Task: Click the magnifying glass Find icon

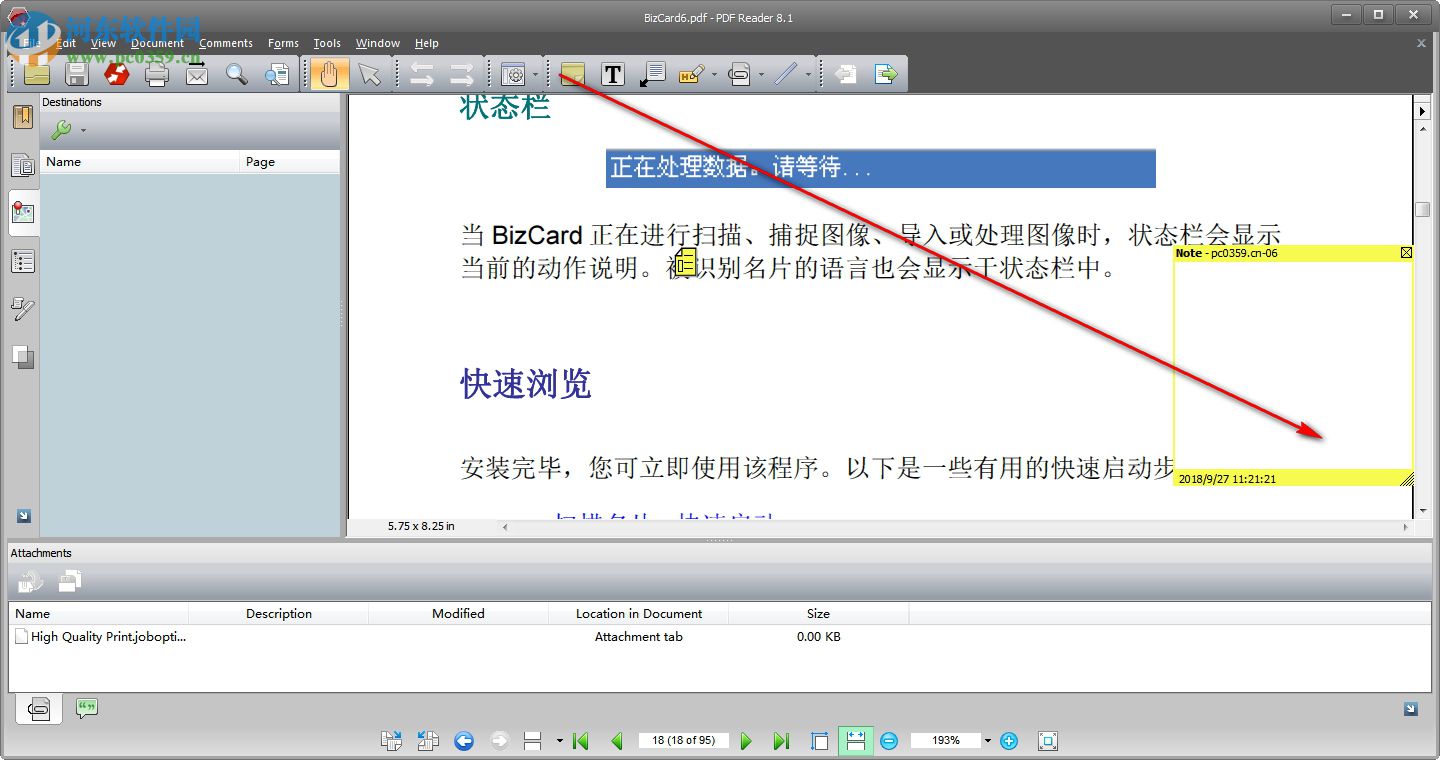Action: coord(237,74)
